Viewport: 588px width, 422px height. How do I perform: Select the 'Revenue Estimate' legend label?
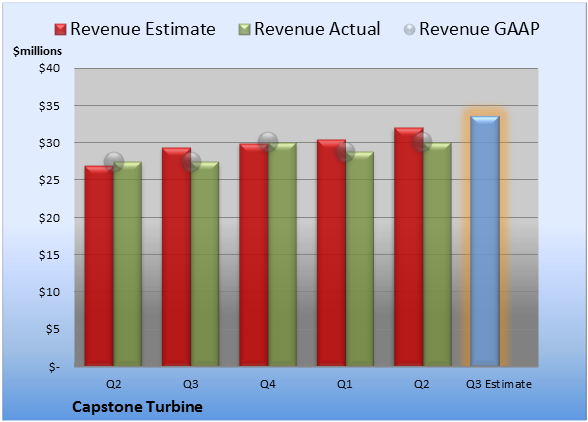[x=143, y=29]
